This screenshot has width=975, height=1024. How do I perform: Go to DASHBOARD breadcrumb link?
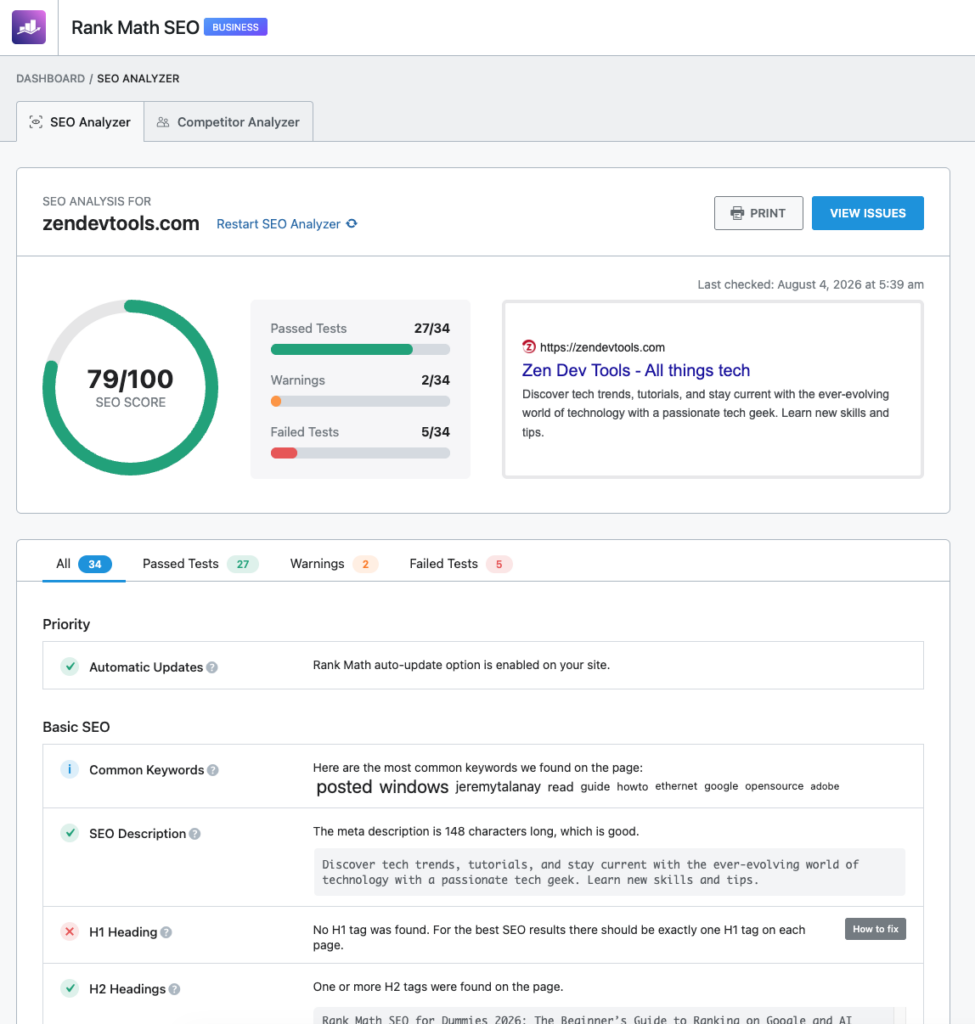click(x=50, y=78)
